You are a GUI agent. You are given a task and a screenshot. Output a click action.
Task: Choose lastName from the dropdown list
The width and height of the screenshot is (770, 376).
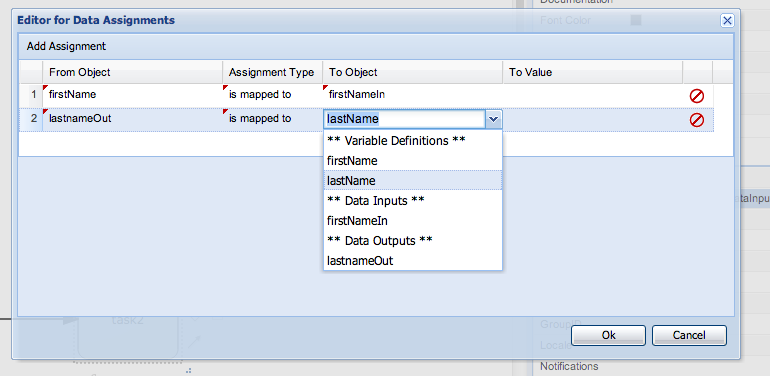(412, 181)
